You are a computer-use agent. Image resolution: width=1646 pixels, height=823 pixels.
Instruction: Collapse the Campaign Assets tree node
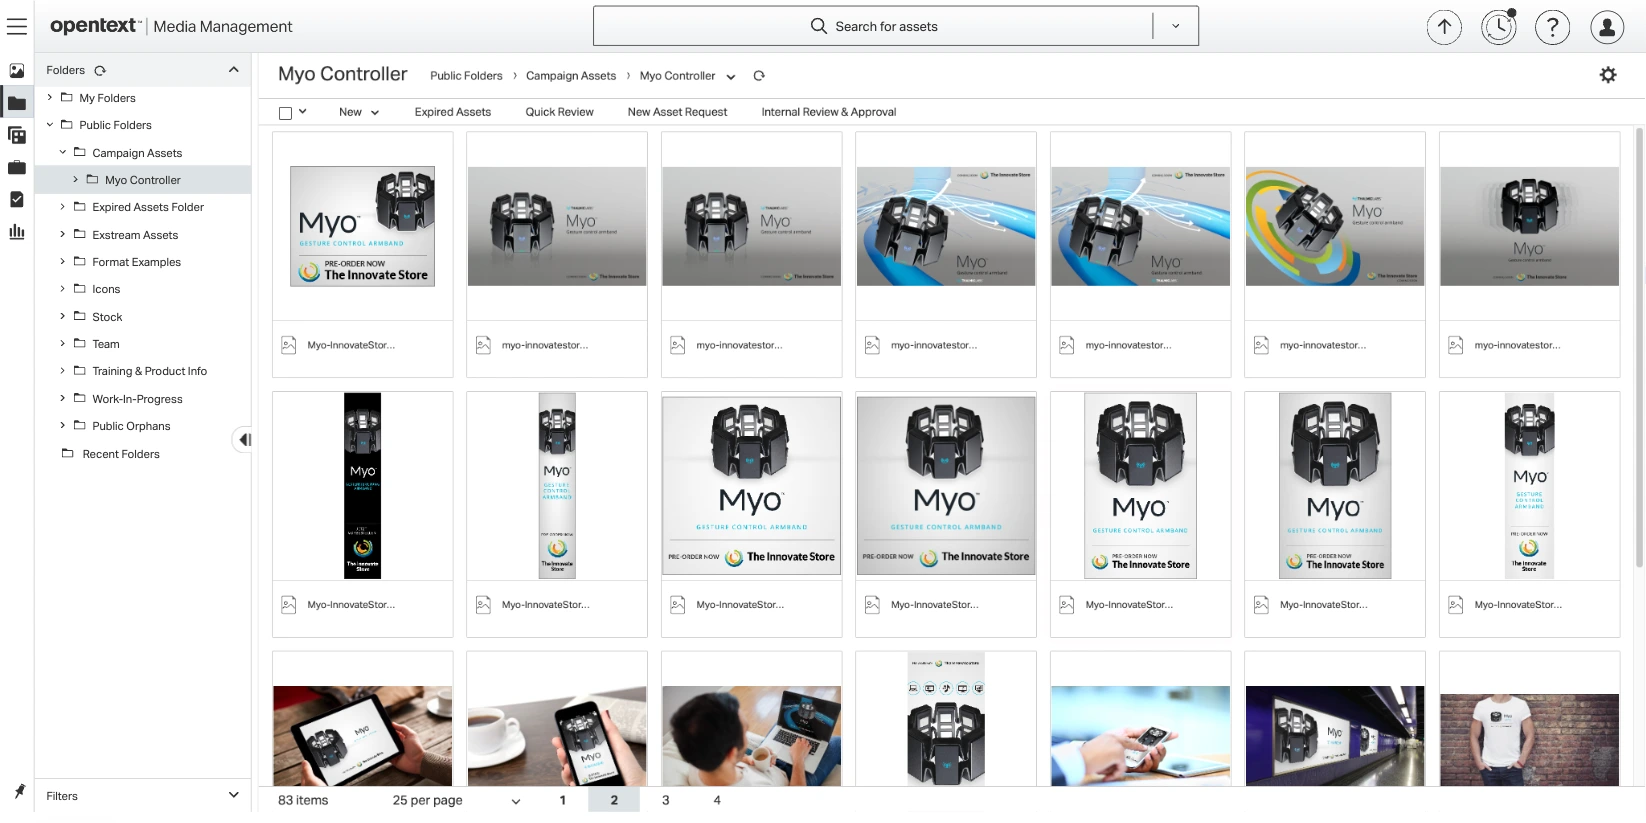pos(63,153)
